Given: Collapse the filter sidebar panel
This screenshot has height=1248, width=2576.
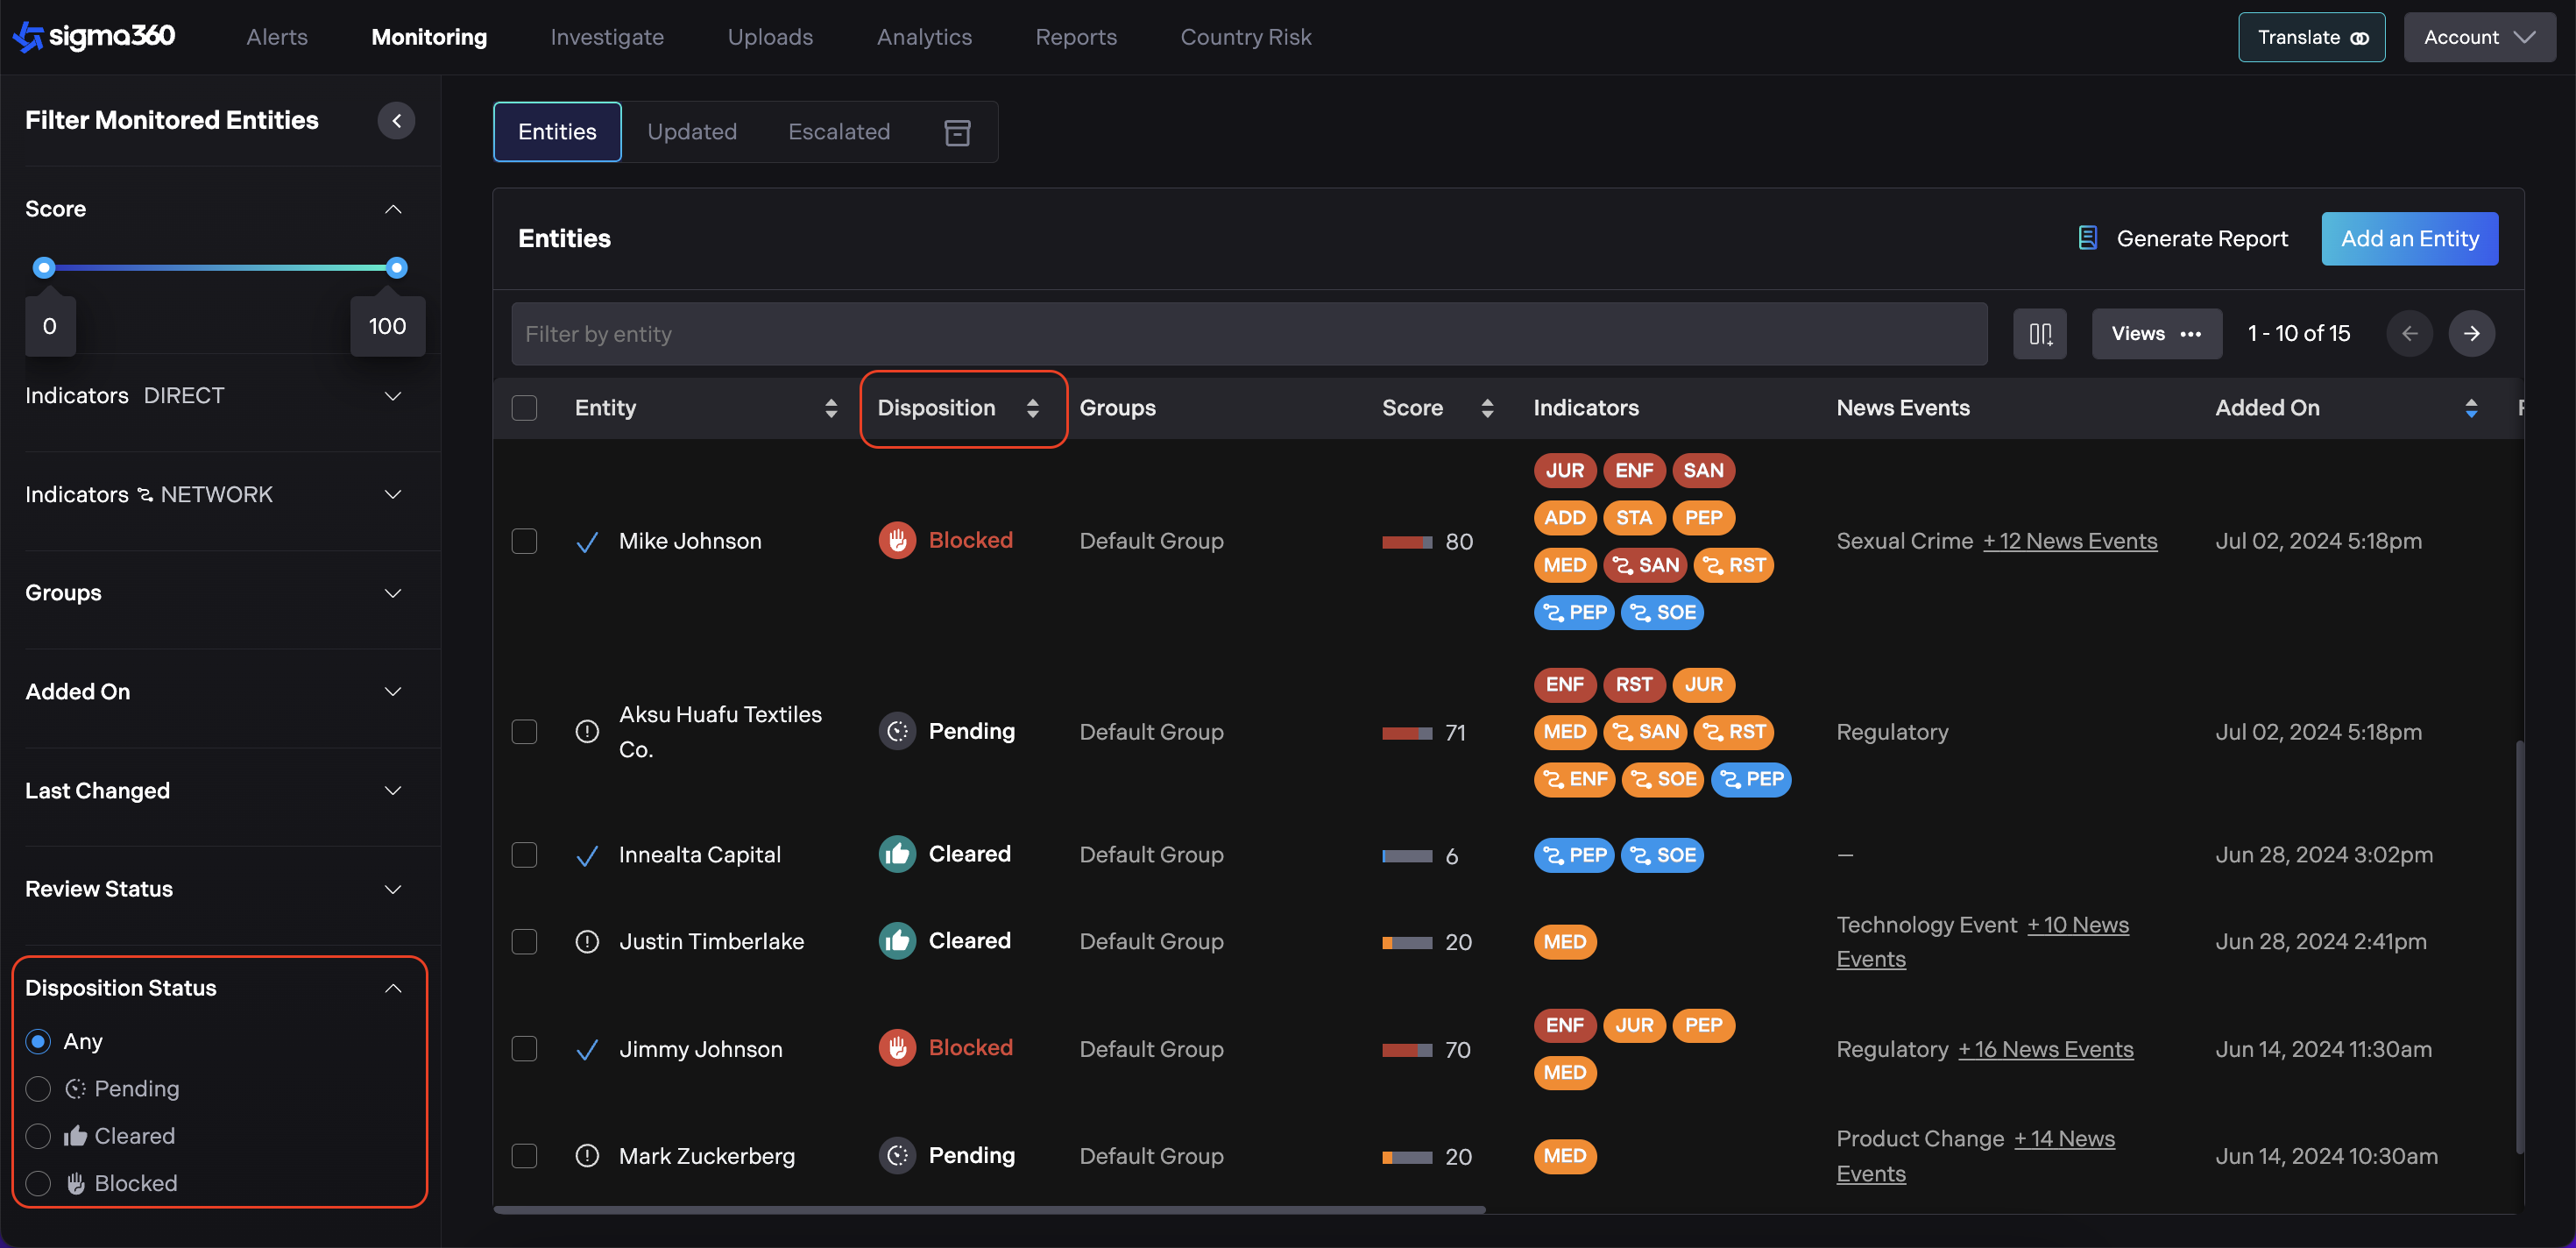Looking at the screenshot, I should pyautogui.click(x=396, y=121).
